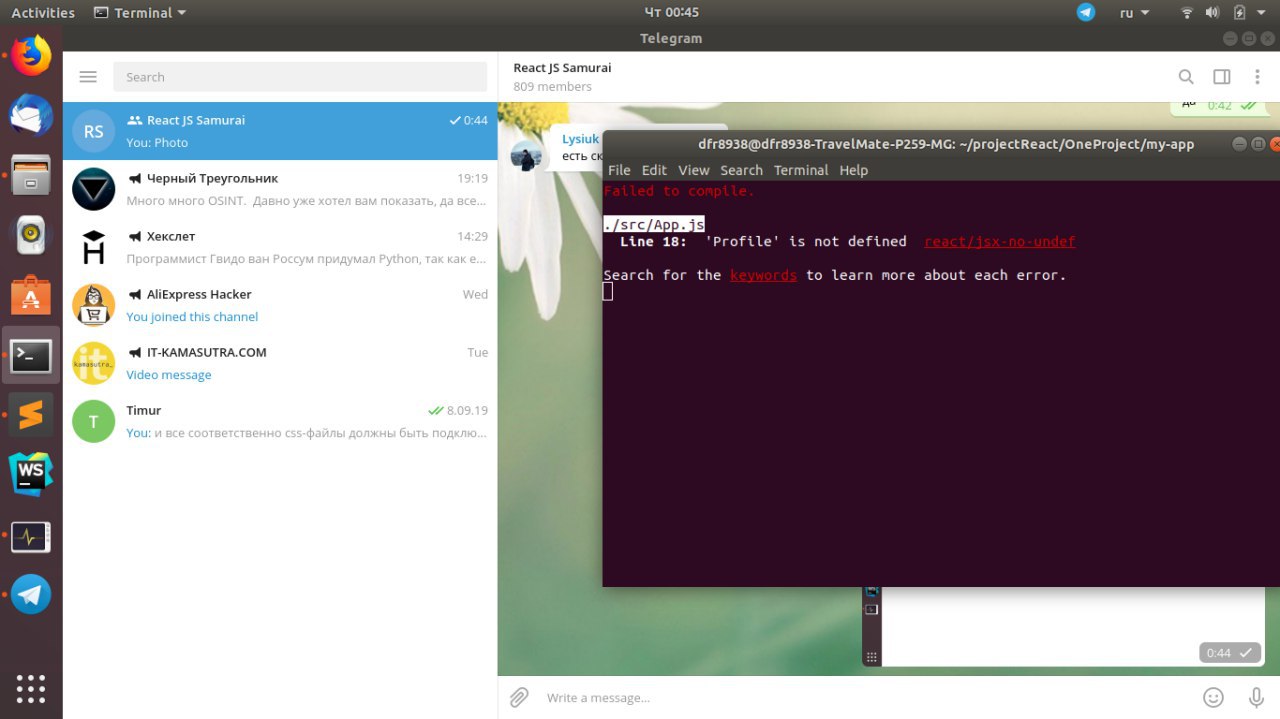Image resolution: width=1280 pixels, height=719 pixels.
Task: Open Хекслет channel avatar
Action: pos(94,247)
